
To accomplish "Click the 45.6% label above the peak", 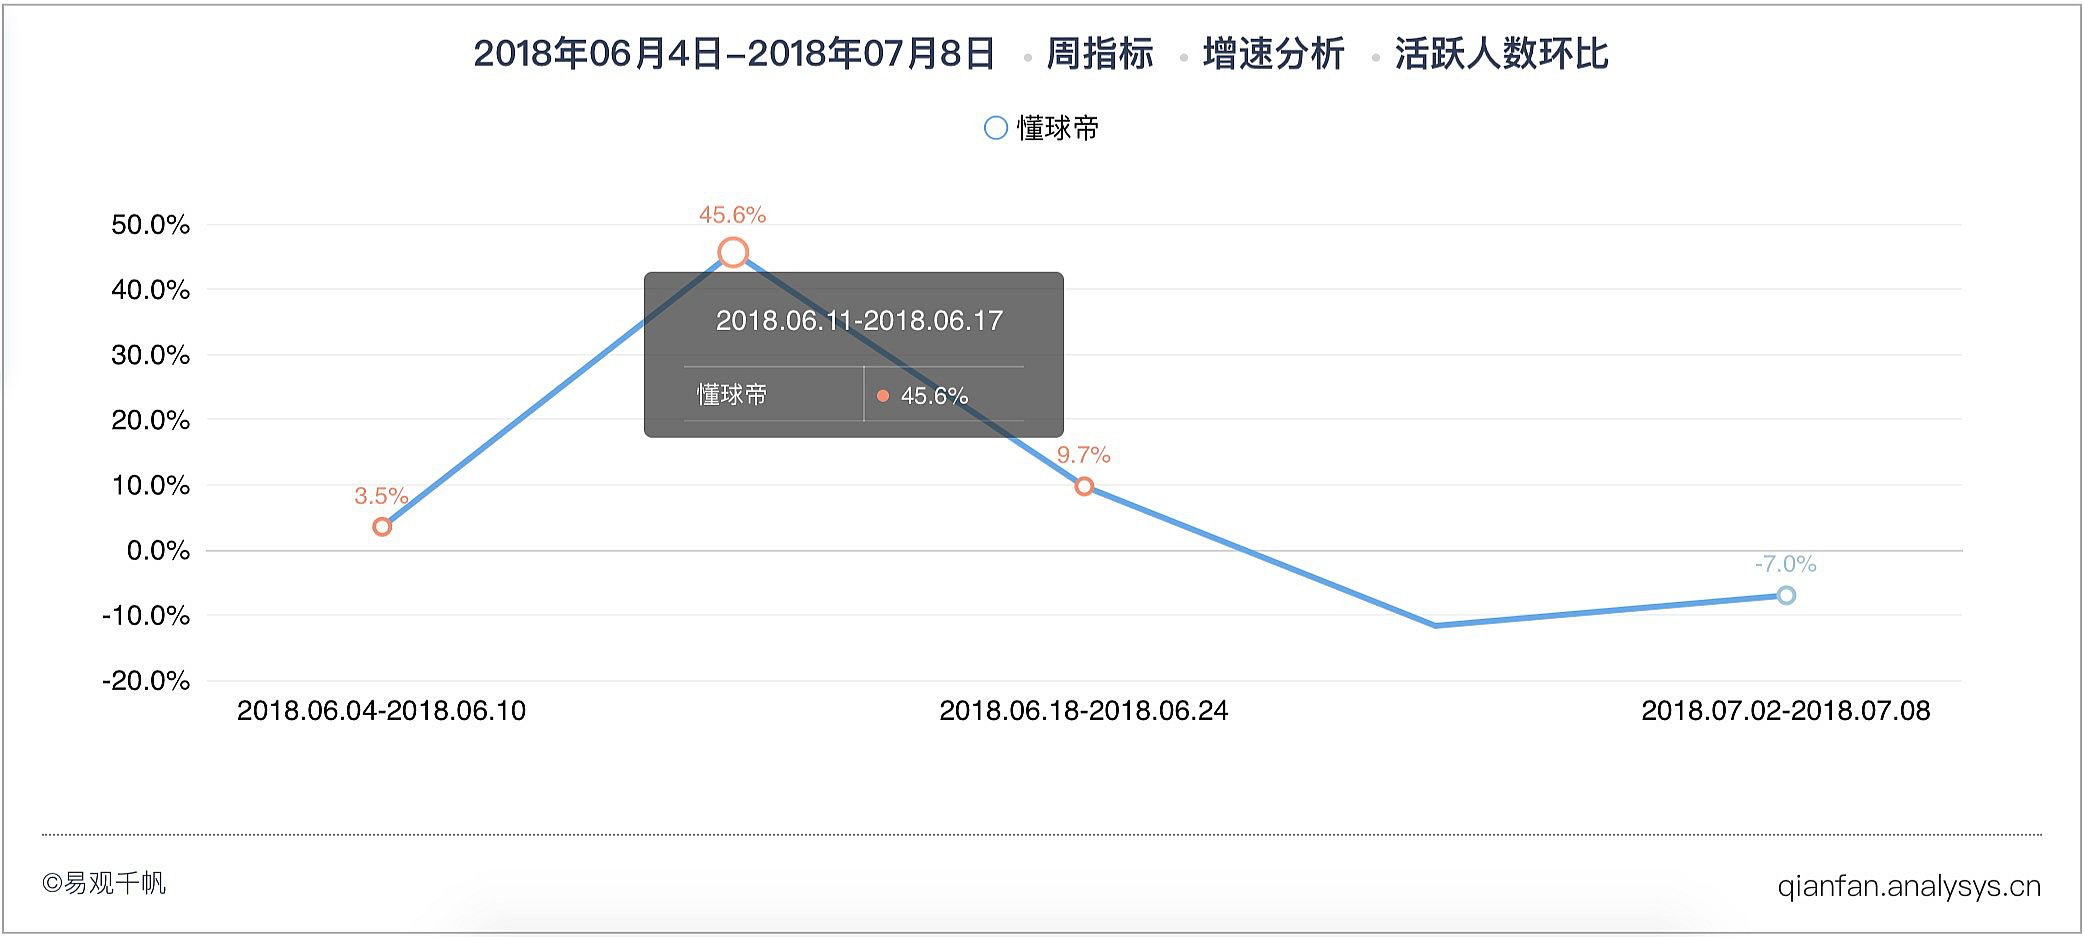I will pyautogui.click(x=732, y=215).
